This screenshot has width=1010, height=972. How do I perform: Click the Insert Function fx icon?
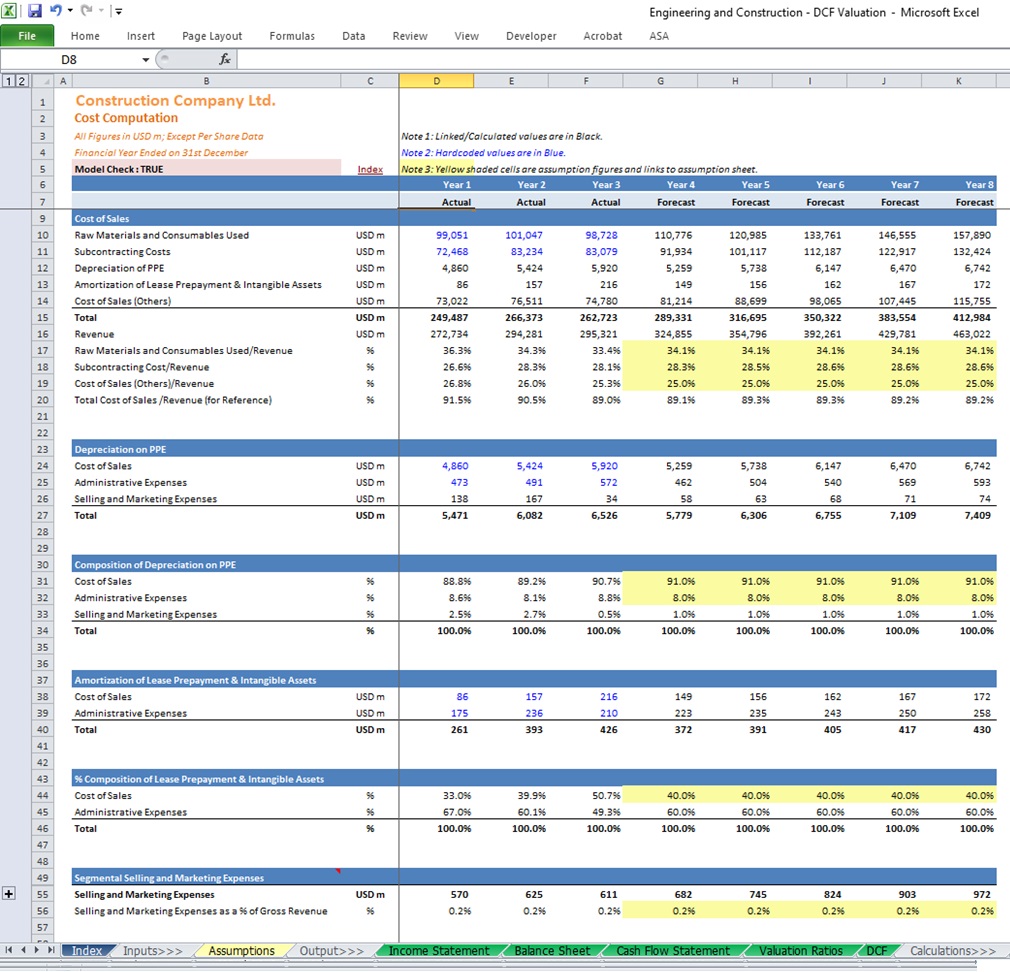225,59
